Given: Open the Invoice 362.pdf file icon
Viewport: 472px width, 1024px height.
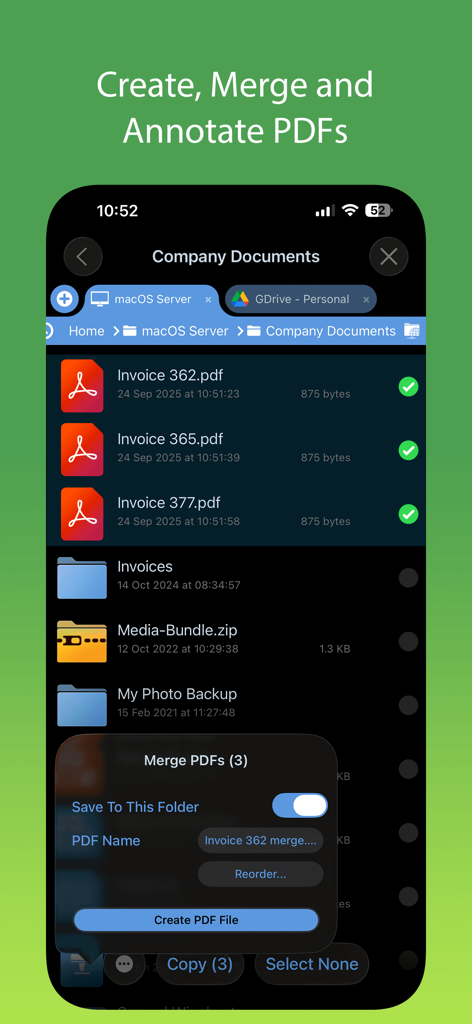Looking at the screenshot, I should coord(82,386).
